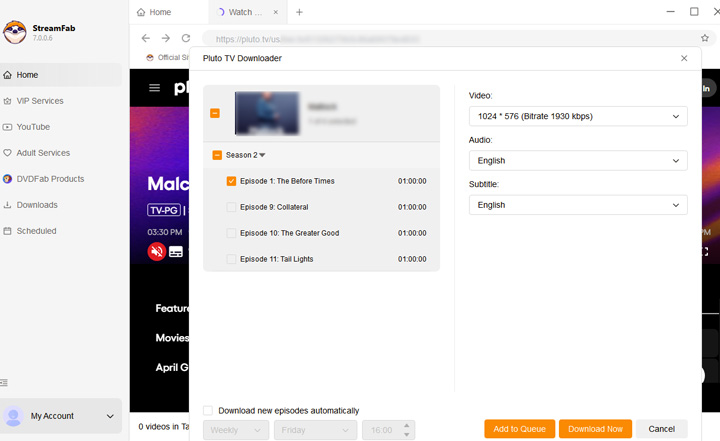Open Home in the sidebar
This screenshot has height=441, width=720.
61,75
